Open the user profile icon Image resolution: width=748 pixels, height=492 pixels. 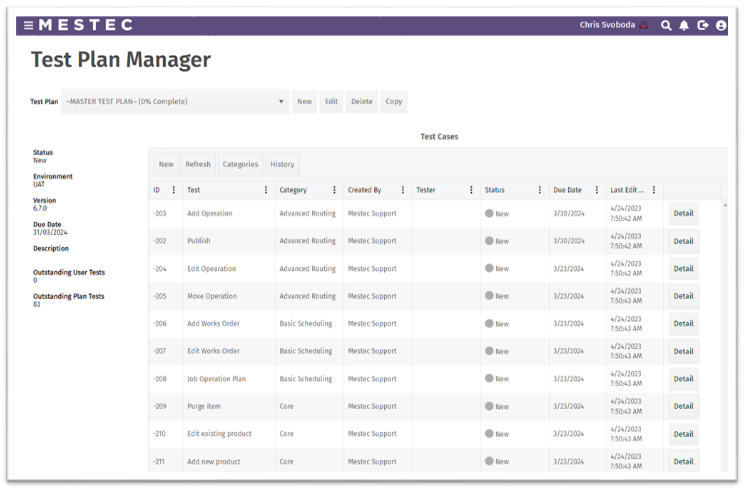721,25
